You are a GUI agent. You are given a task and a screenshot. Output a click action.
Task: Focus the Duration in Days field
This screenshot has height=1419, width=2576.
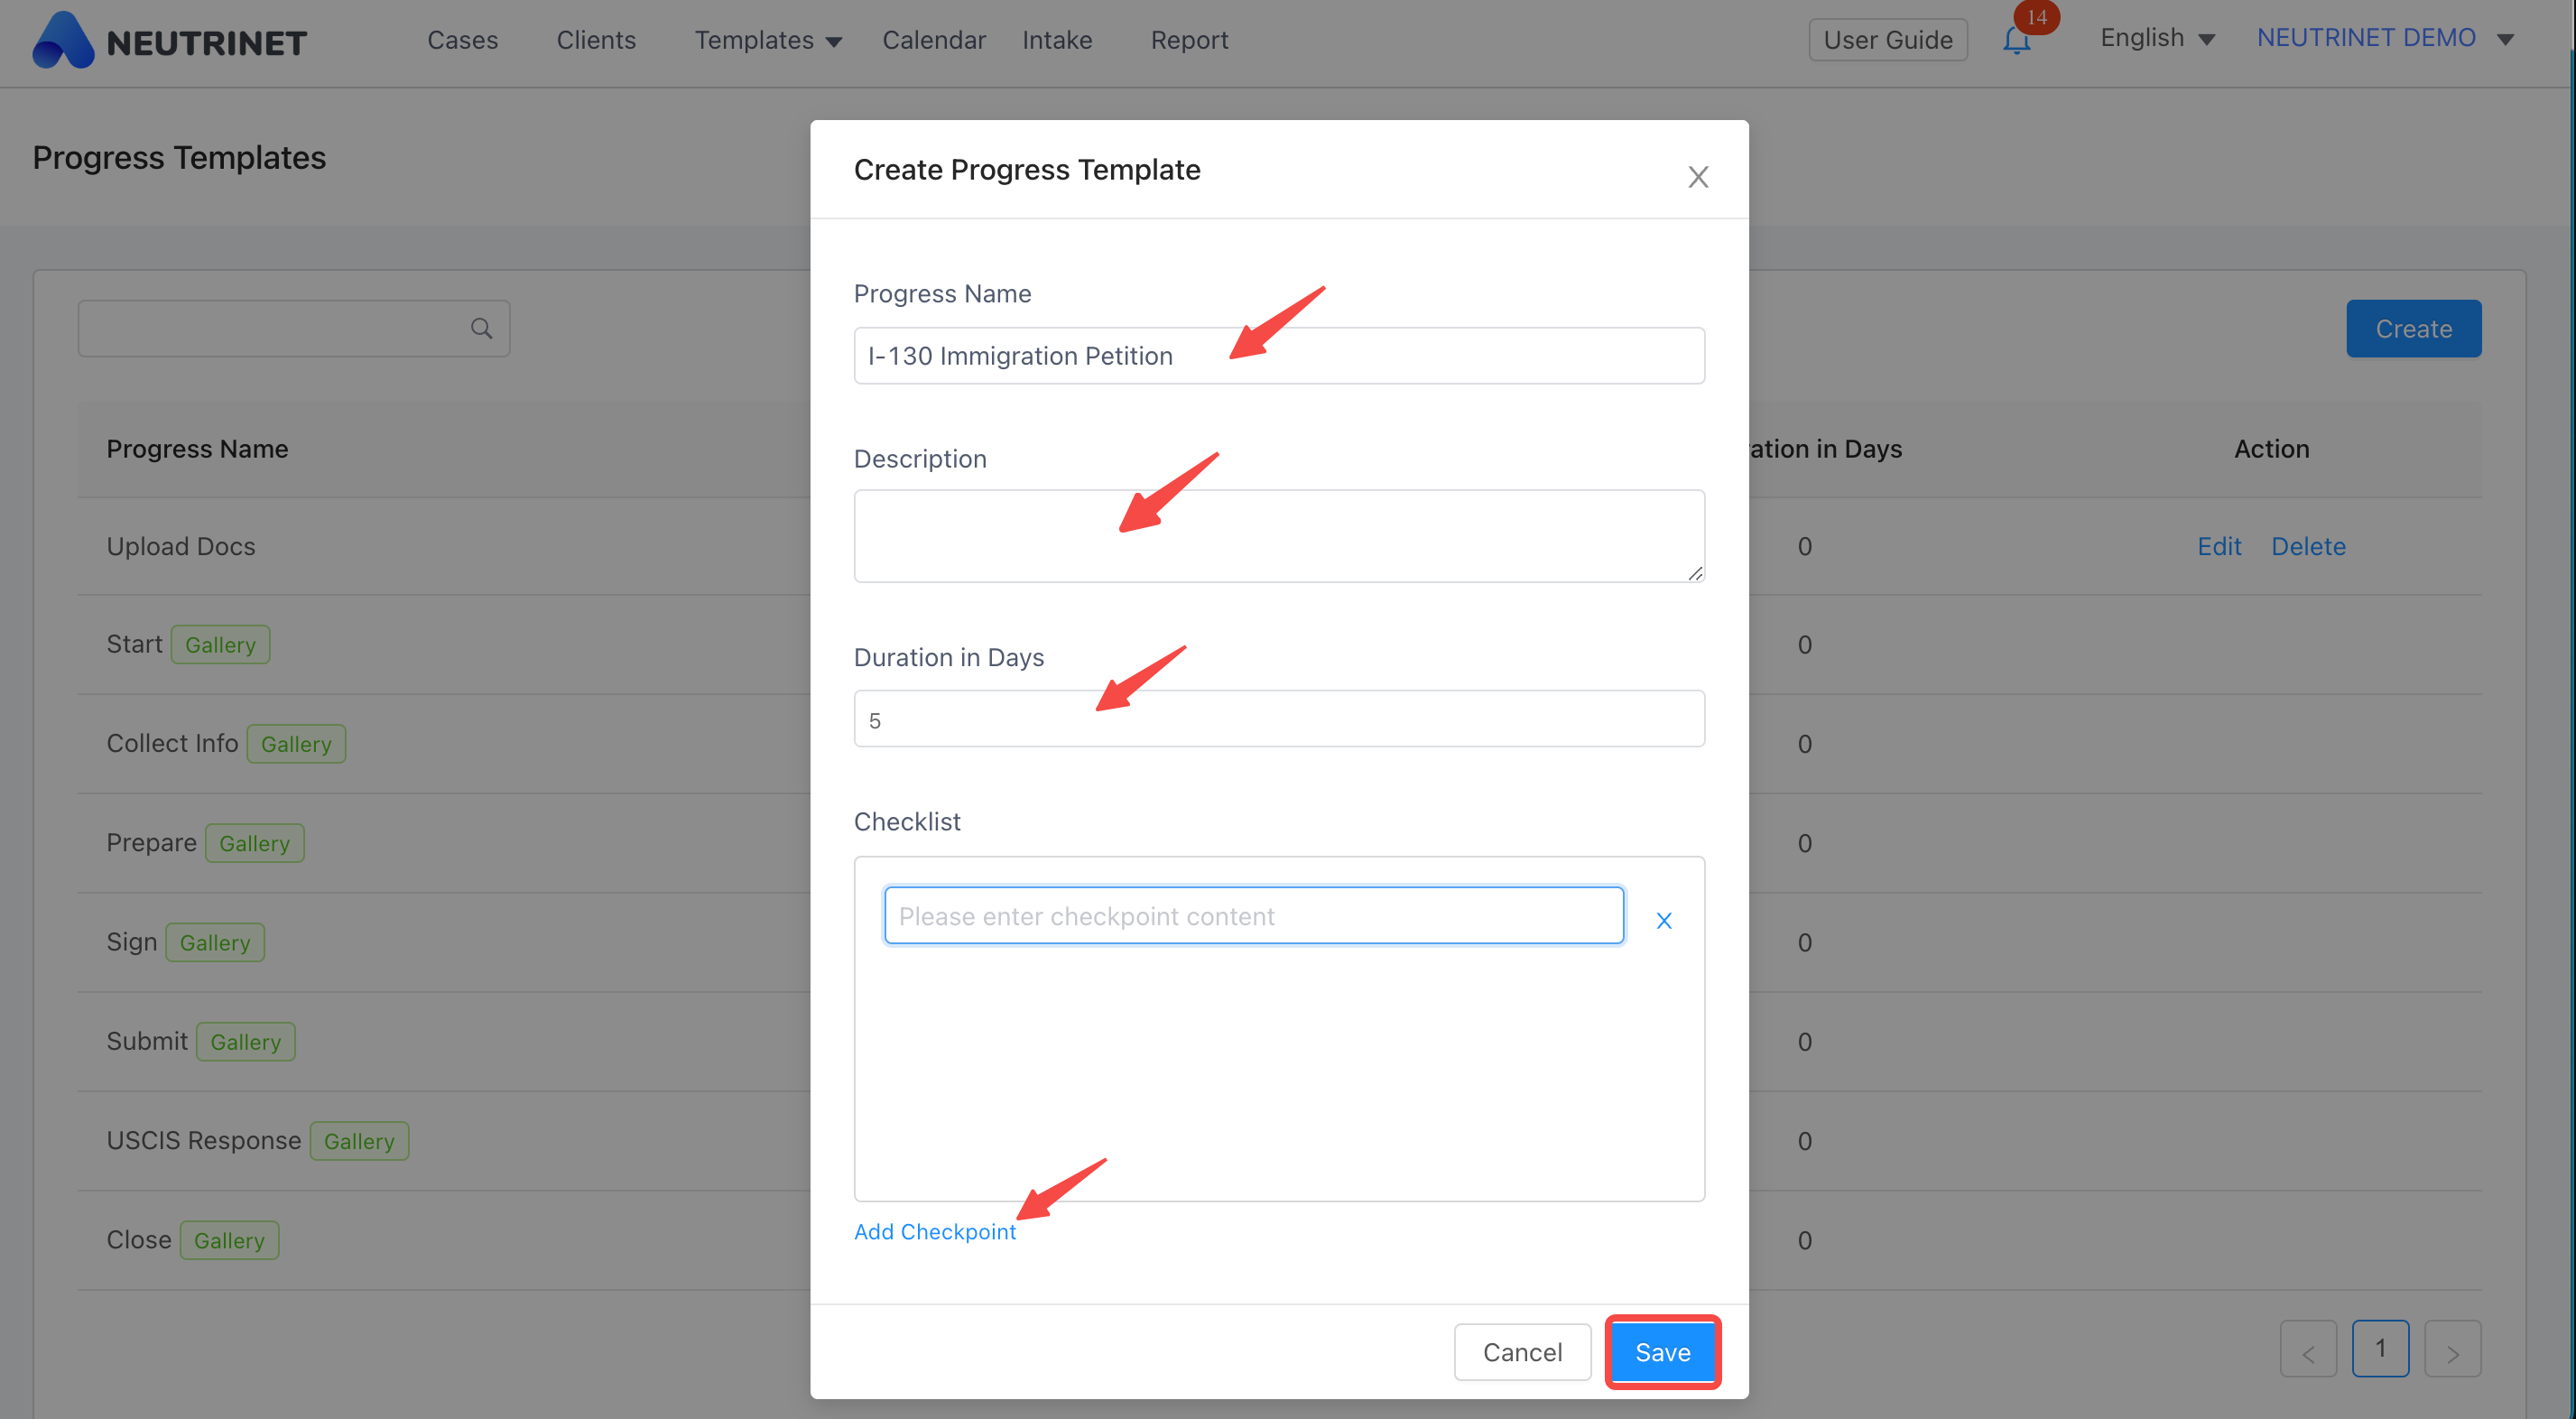(x=1279, y=719)
